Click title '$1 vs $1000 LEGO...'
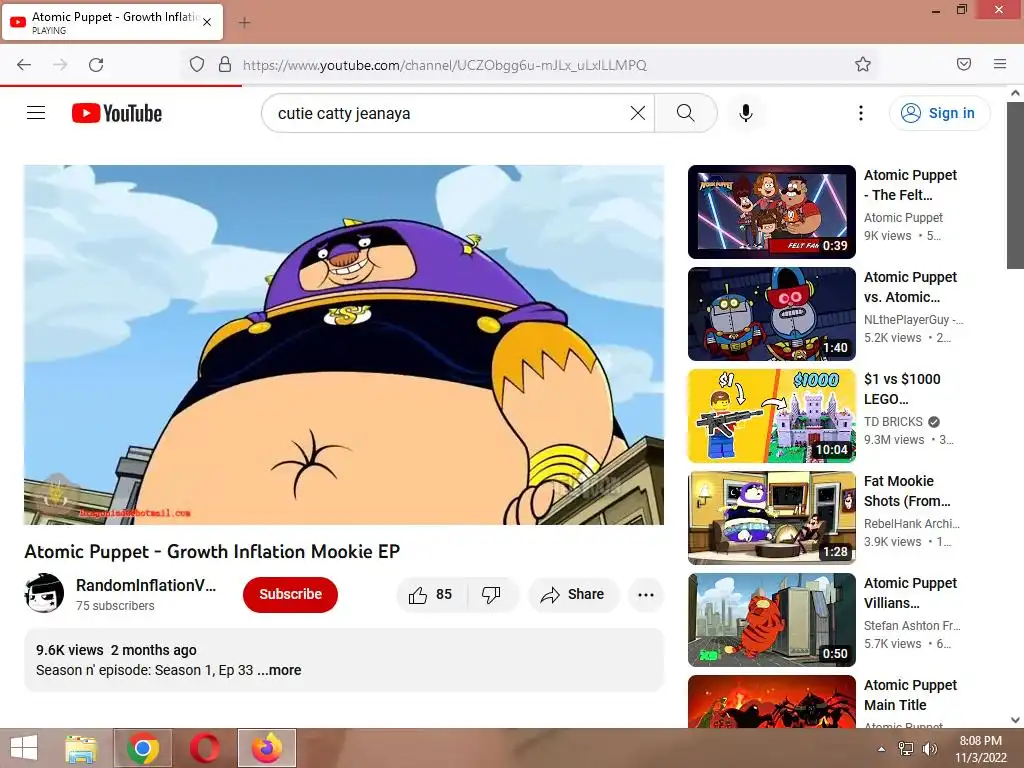Viewport: 1024px width, 768px height. pyautogui.click(x=903, y=389)
